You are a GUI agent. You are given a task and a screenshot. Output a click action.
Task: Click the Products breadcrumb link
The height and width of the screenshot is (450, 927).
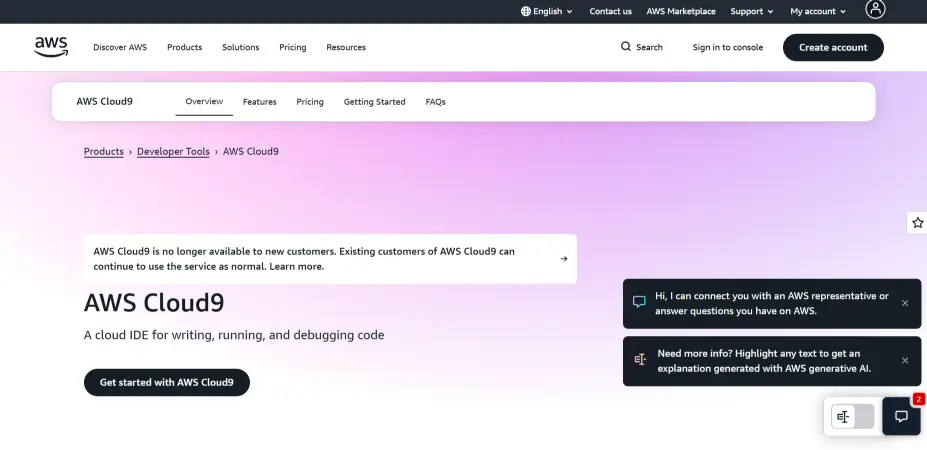point(103,151)
